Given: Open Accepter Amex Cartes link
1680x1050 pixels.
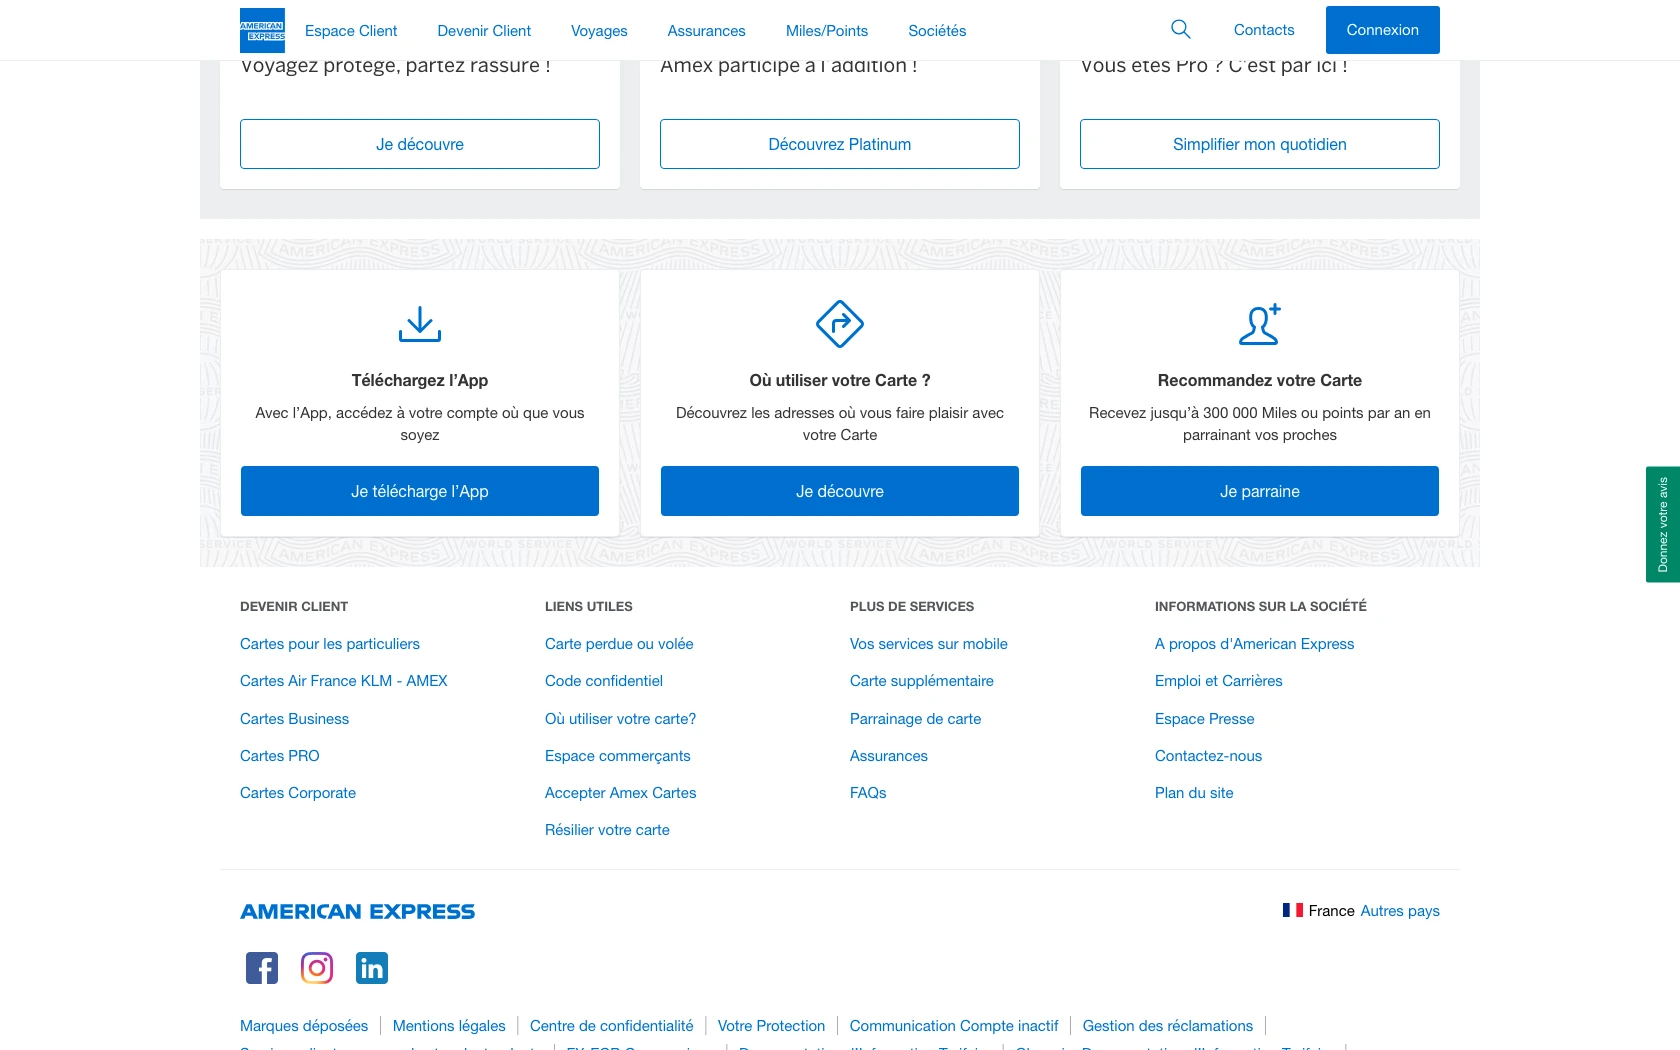Looking at the screenshot, I should point(621,793).
